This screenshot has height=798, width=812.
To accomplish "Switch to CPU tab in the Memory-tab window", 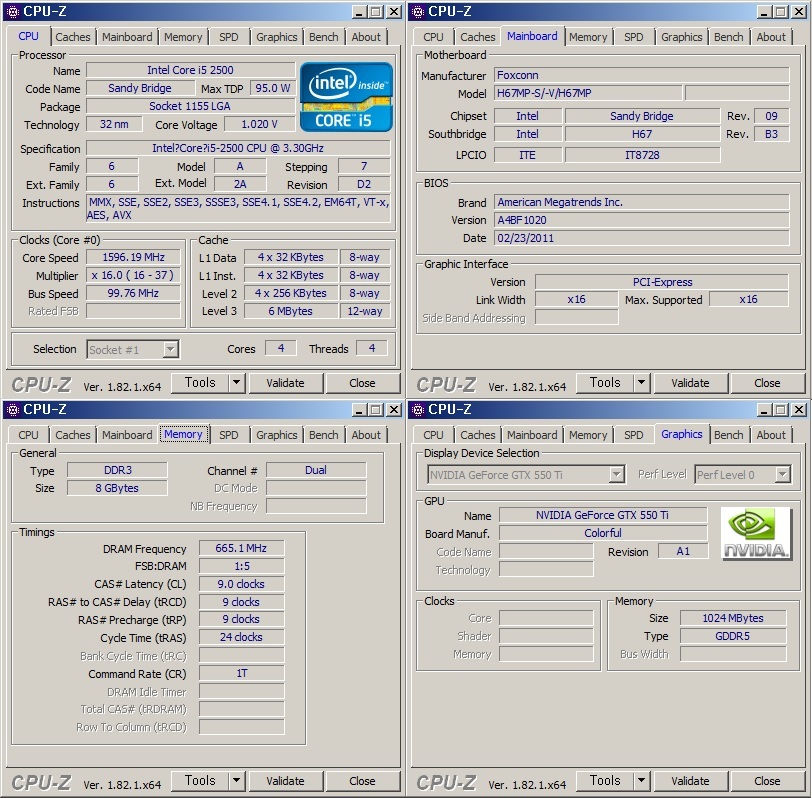I will 28,435.
